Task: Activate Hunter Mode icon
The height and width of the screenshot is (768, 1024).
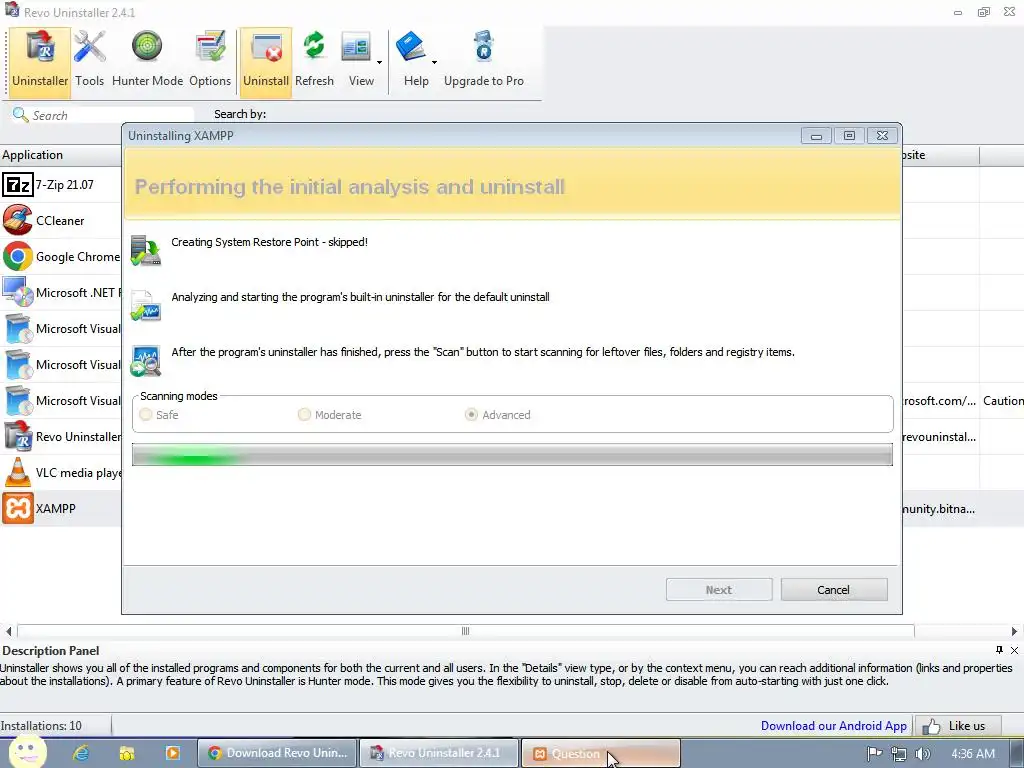Action: (147, 61)
